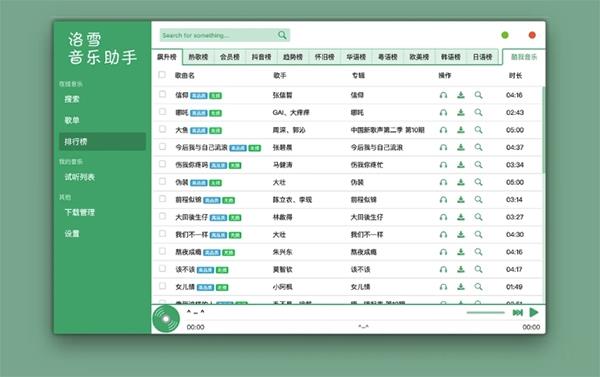Click the magnifier in search box
Viewport: 600px width, 377px height.
(x=282, y=35)
